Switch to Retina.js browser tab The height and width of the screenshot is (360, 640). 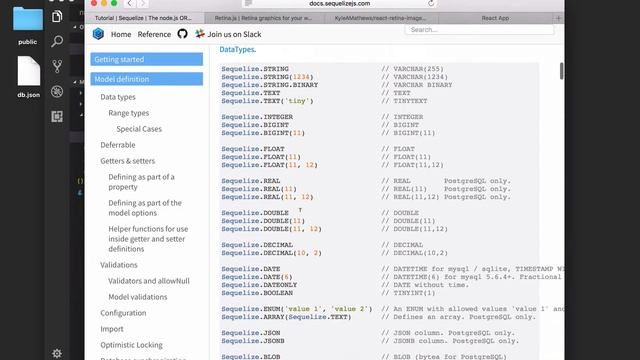pyautogui.click(x=264, y=18)
